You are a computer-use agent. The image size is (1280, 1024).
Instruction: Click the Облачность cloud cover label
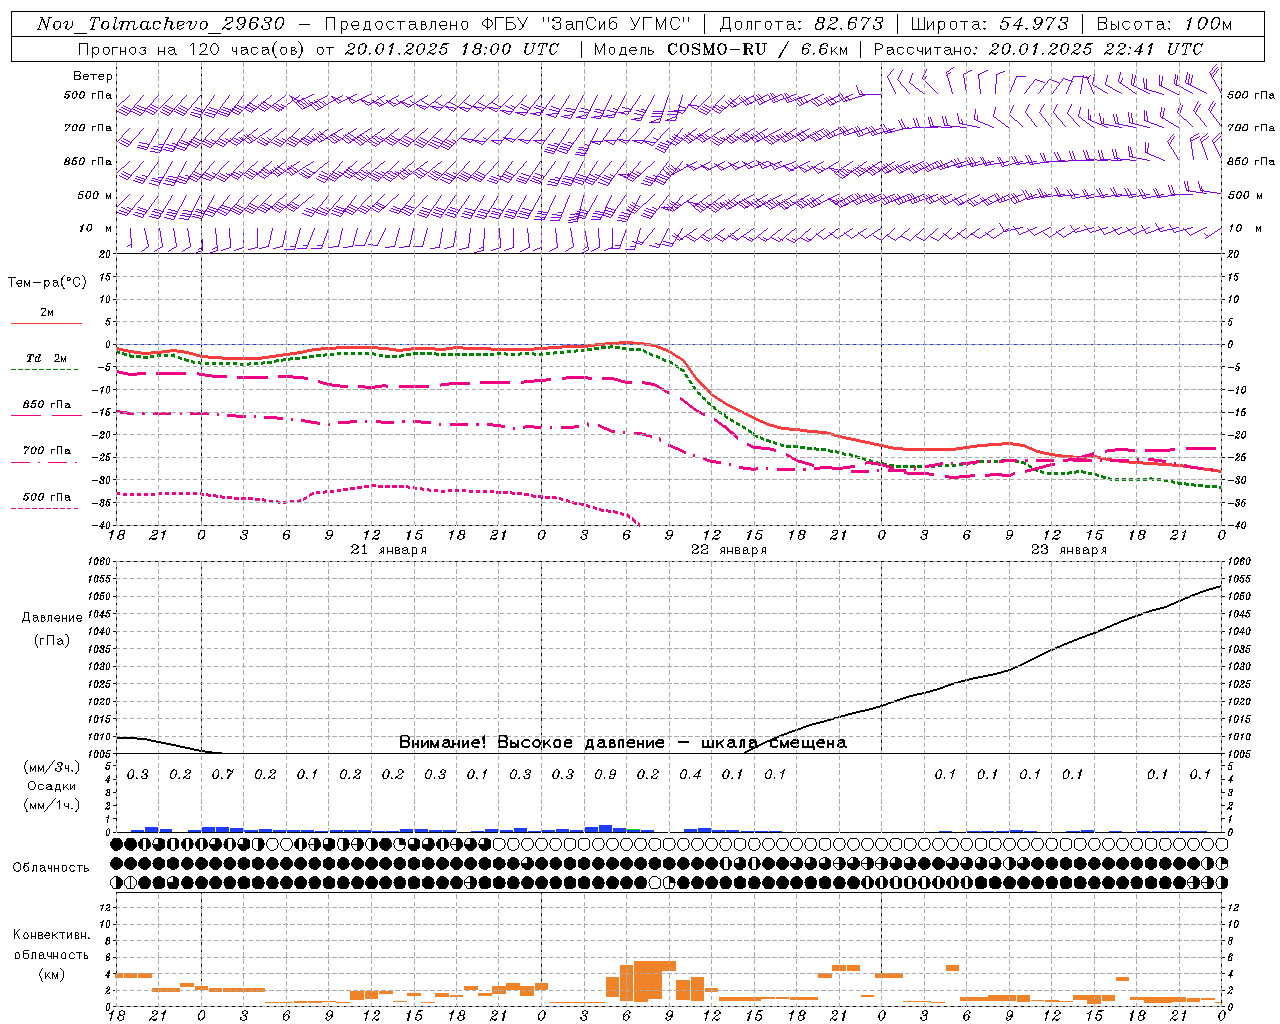coord(51,868)
